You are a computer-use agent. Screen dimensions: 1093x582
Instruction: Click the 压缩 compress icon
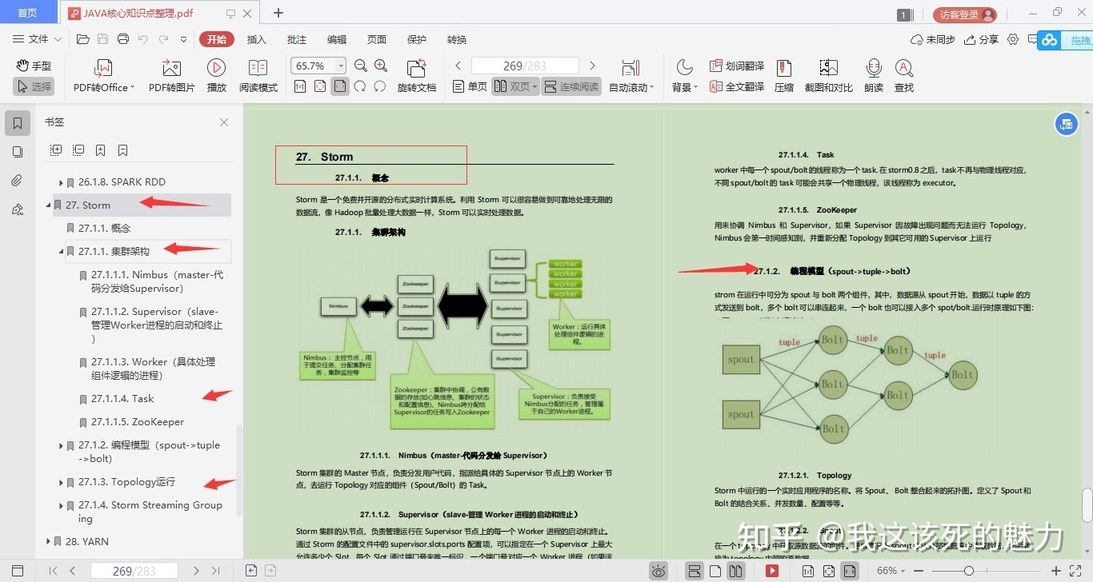pyautogui.click(x=784, y=68)
